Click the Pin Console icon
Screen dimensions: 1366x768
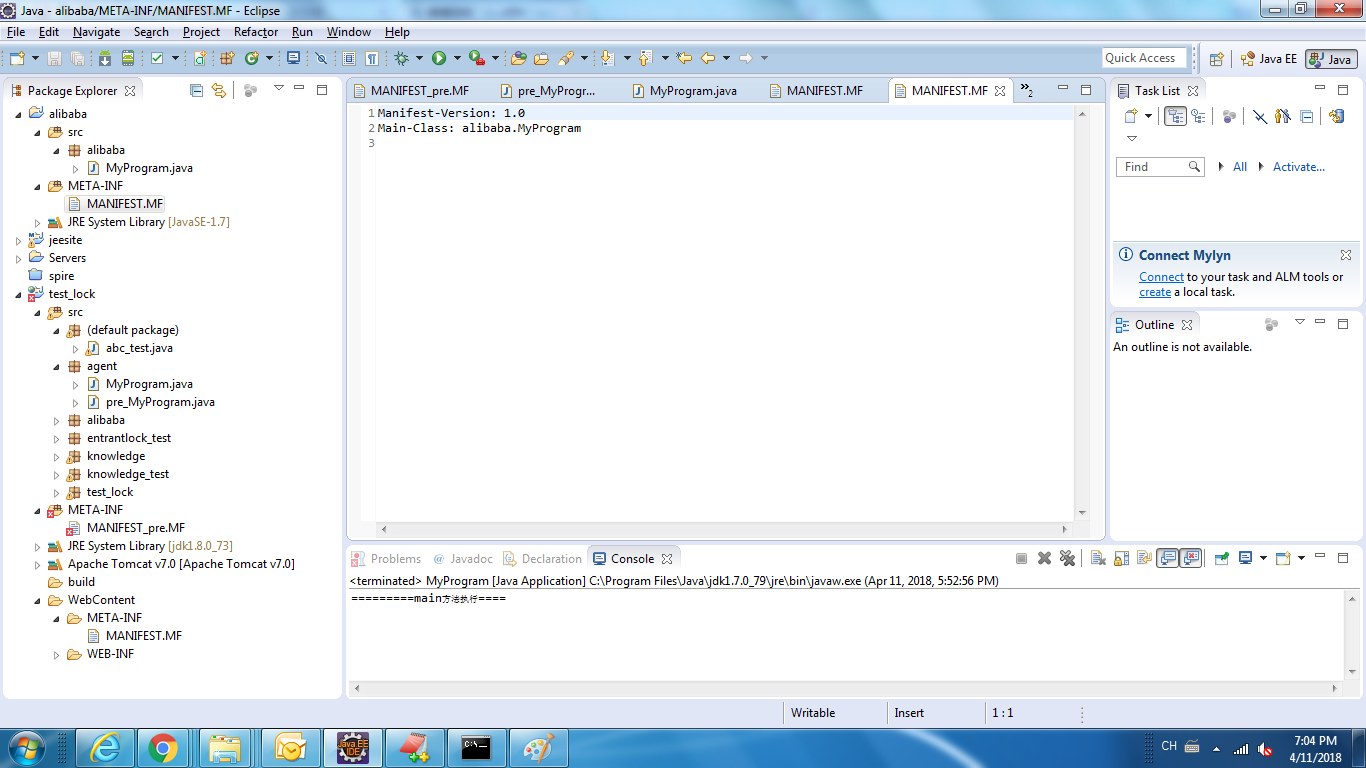(x=1221, y=559)
